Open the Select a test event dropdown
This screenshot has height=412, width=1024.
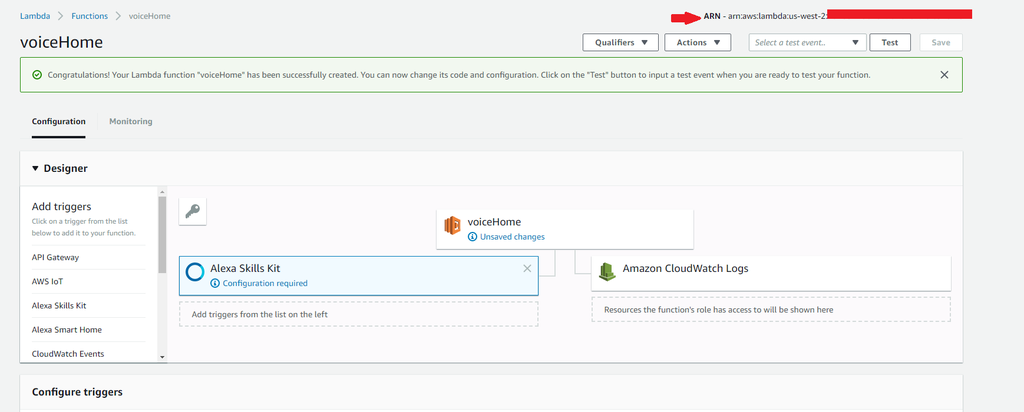tap(809, 42)
